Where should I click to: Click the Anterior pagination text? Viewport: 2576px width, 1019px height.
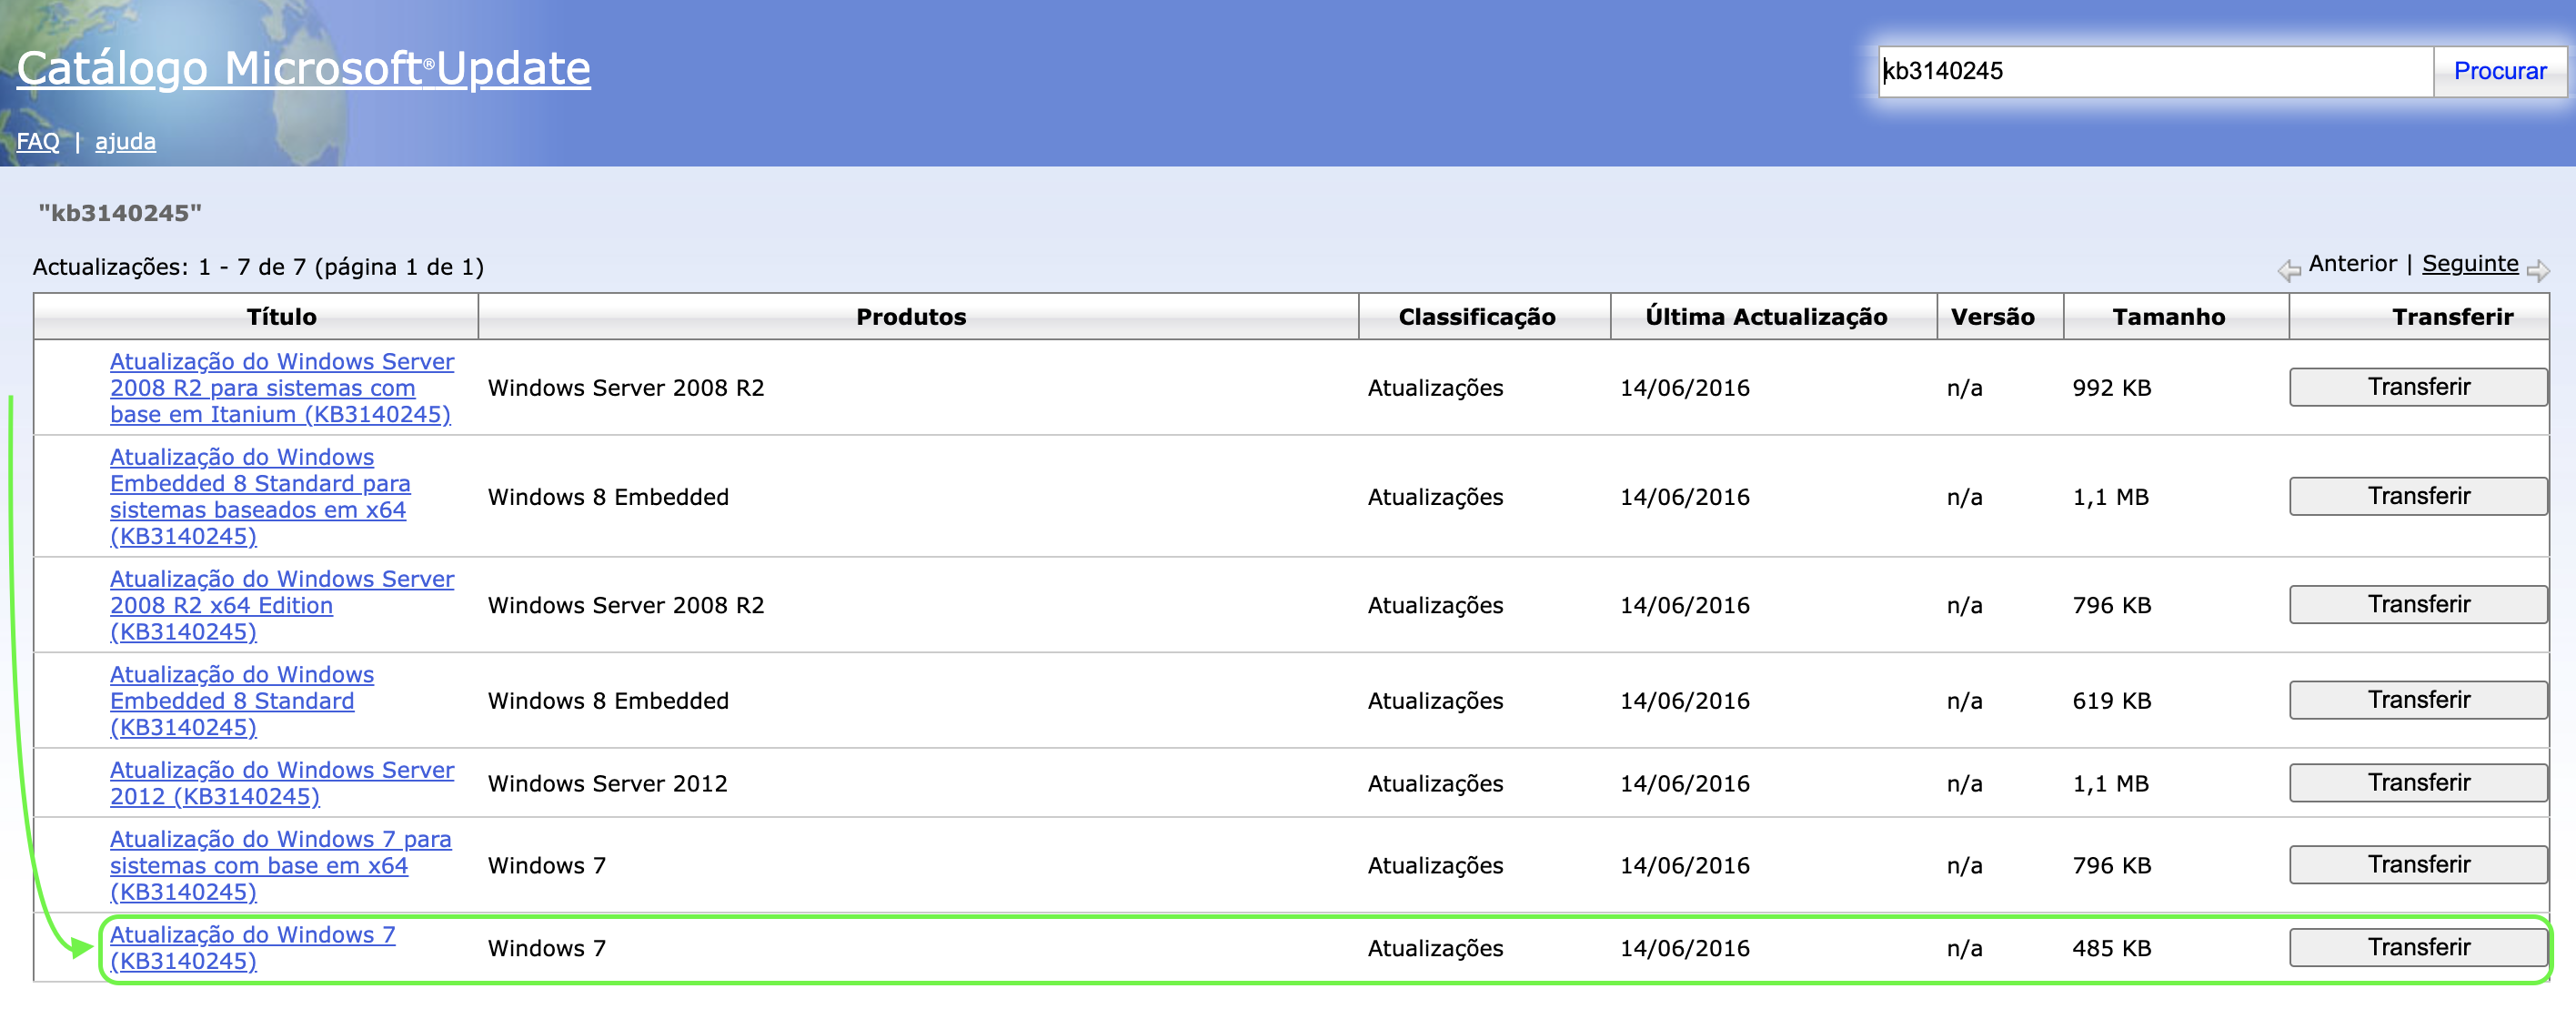click(x=2352, y=263)
